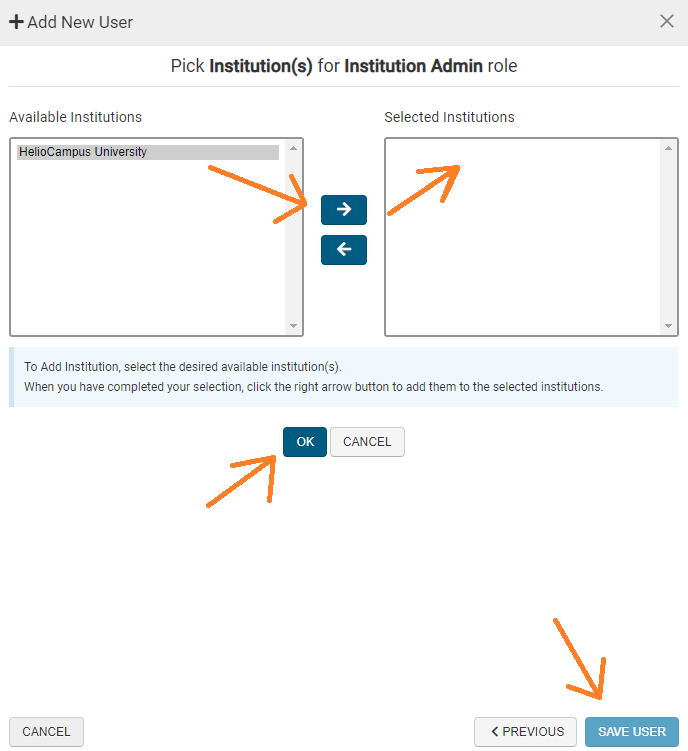Click the SAVE USER button
Image resolution: width=688 pixels, height=751 pixels.
(x=631, y=732)
